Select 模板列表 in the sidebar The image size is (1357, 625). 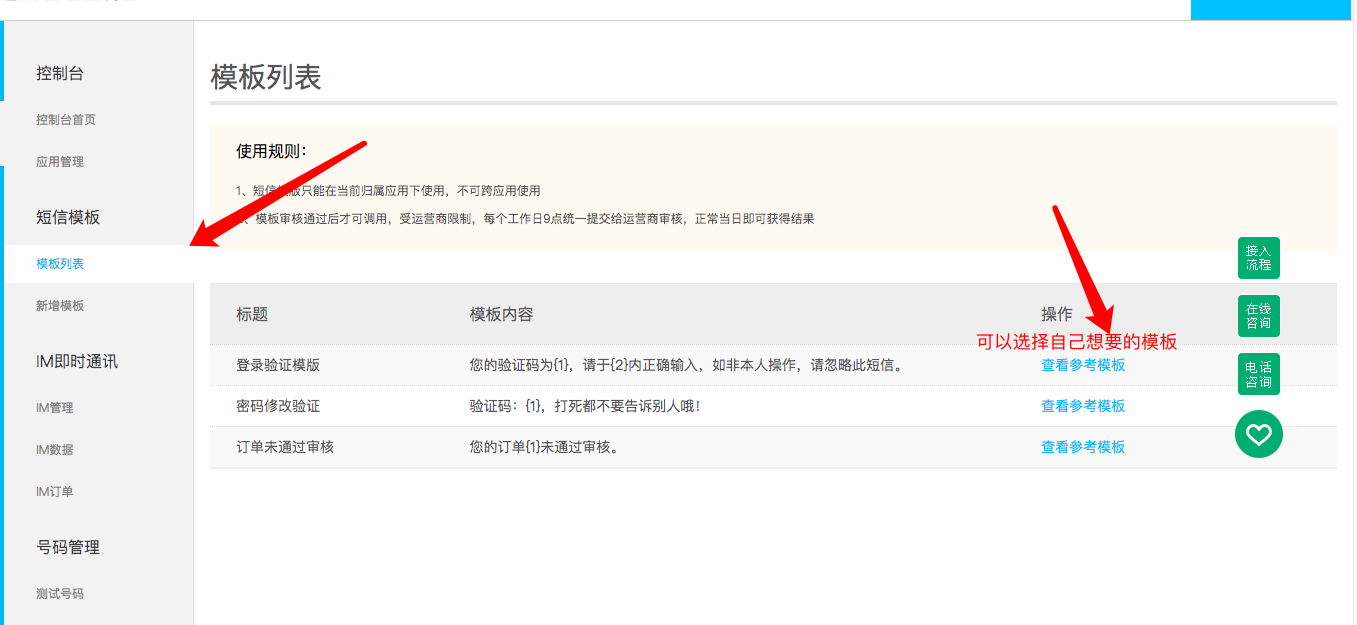tap(60, 264)
